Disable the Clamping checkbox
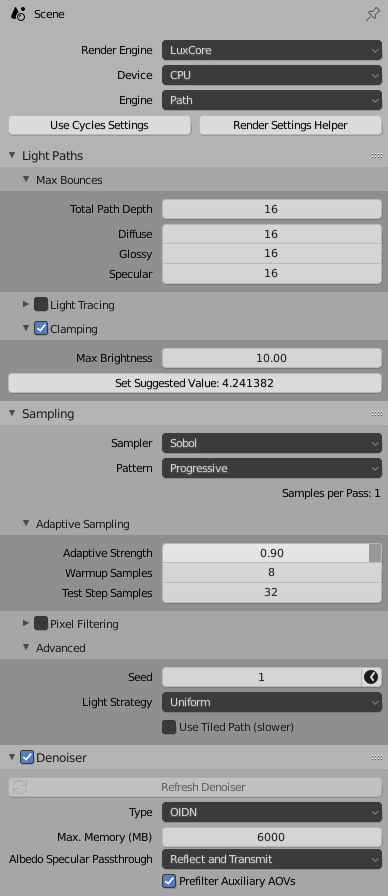Screen dimensions: 388x896 (41, 329)
